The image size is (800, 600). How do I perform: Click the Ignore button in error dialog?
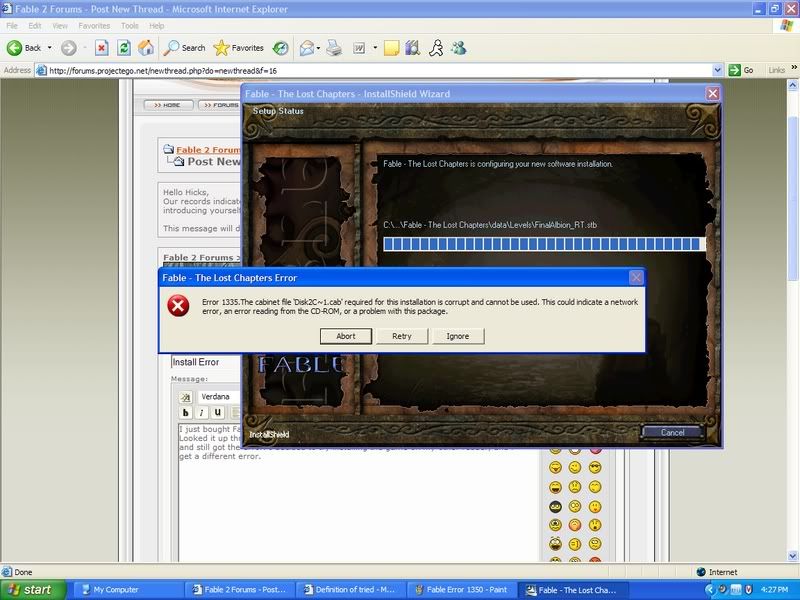[x=458, y=336]
